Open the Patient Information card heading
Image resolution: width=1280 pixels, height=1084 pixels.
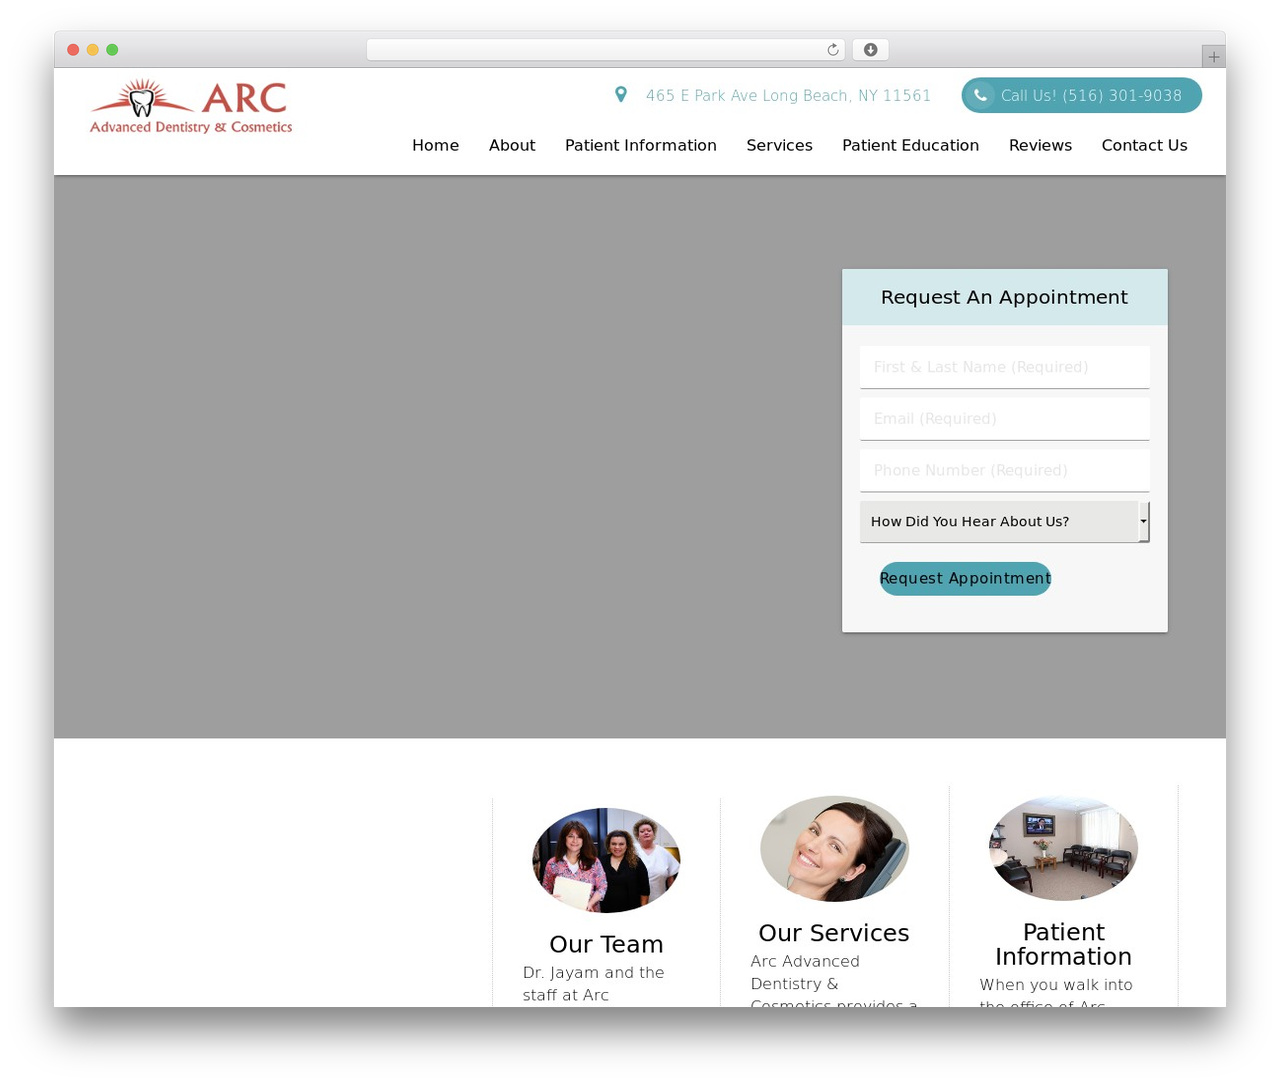coord(1063,945)
